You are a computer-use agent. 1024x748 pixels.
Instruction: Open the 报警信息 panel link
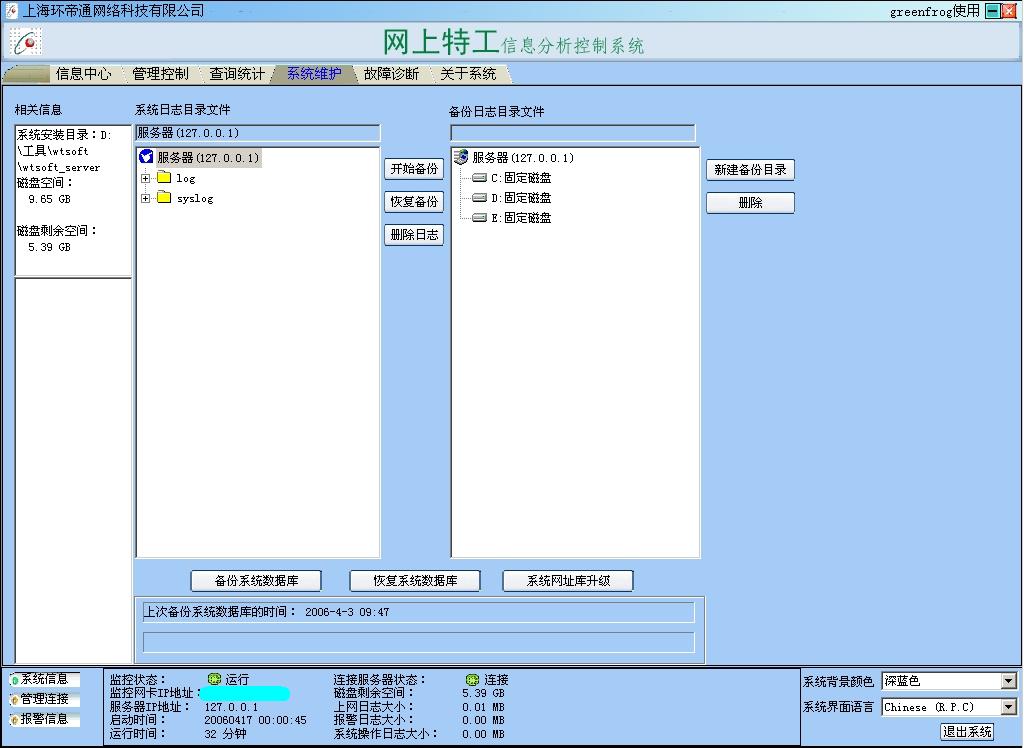(44, 719)
